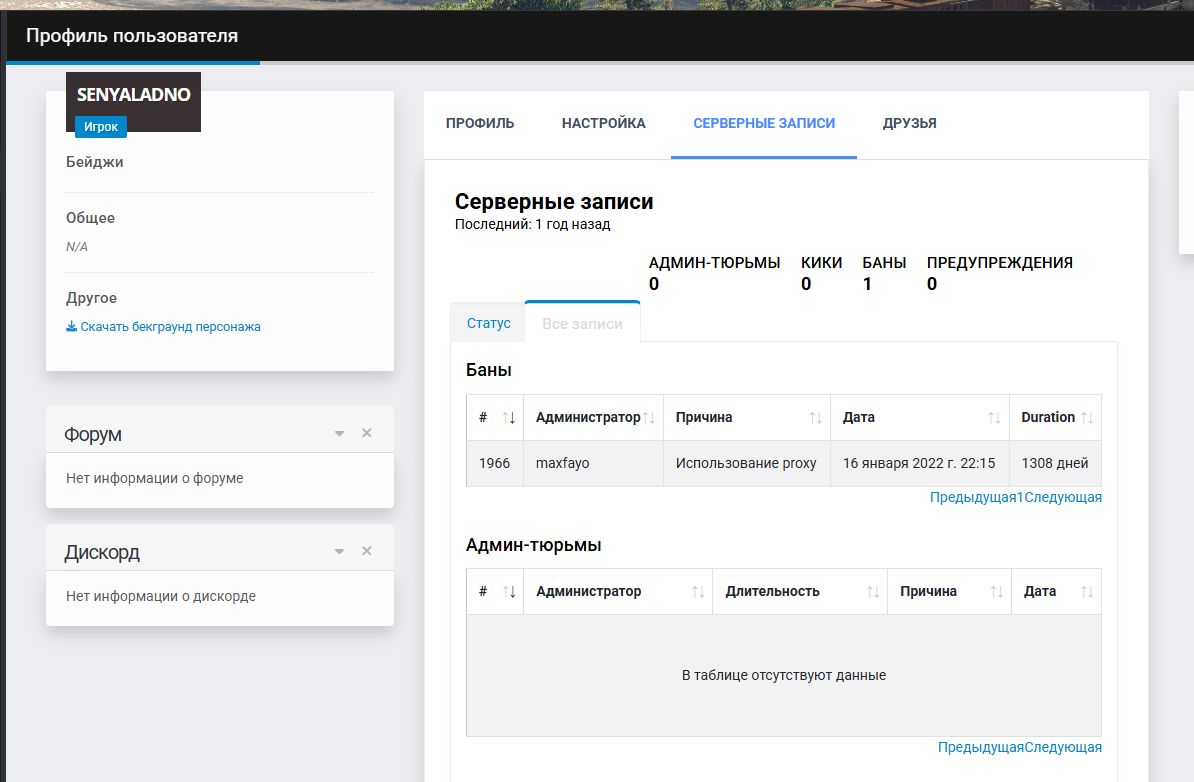Sort Админ-тюрьмы table by Причина
The height and width of the screenshot is (782, 1194).
click(950, 592)
